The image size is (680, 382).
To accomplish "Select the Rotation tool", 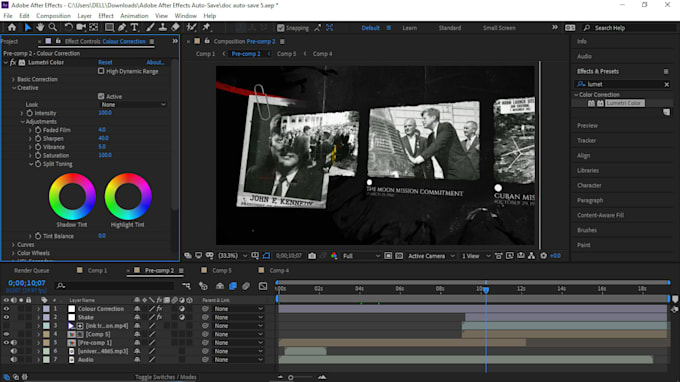I will 69,27.
